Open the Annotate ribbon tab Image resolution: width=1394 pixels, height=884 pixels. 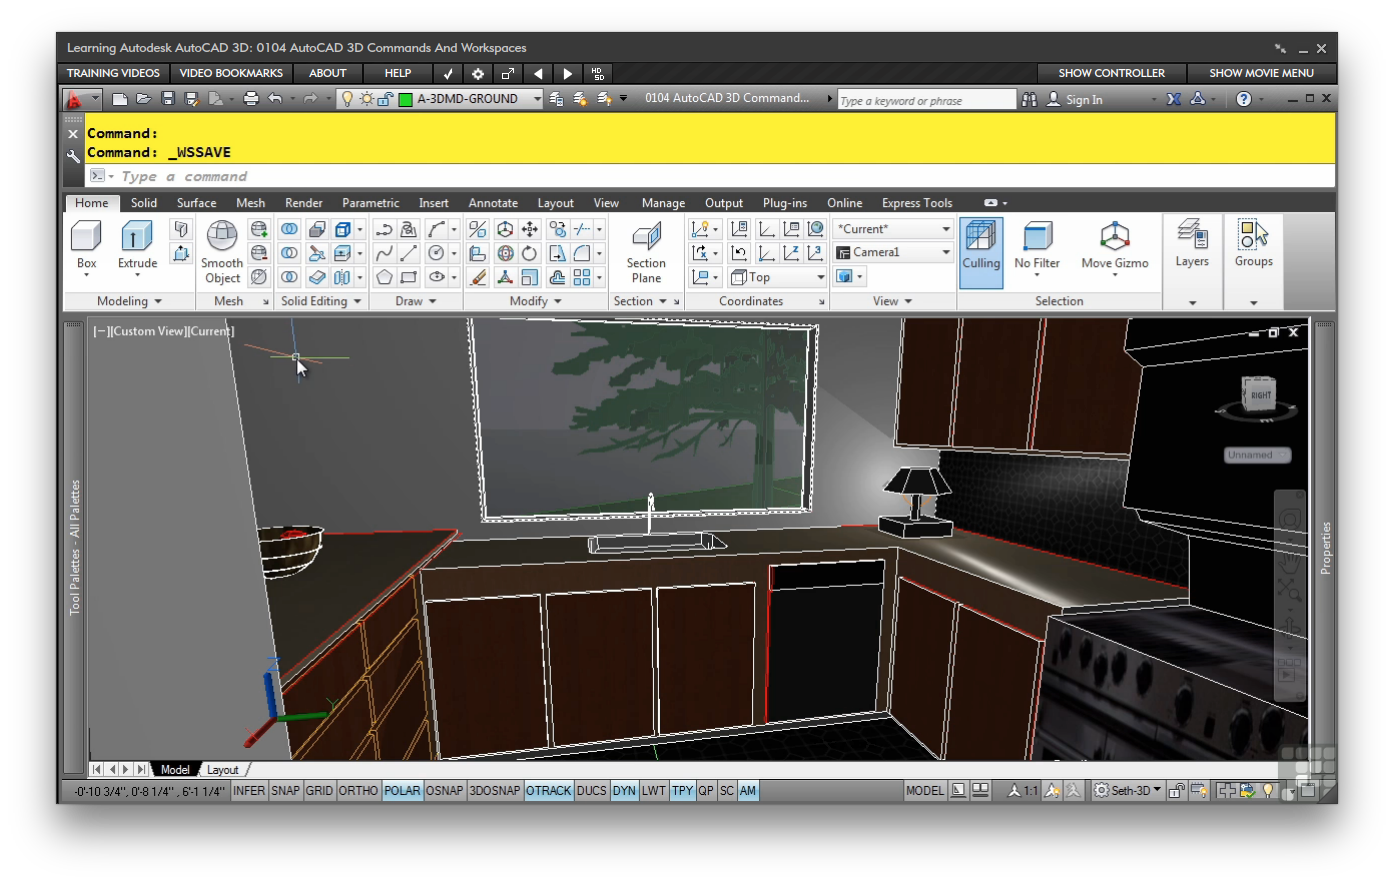pos(493,203)
